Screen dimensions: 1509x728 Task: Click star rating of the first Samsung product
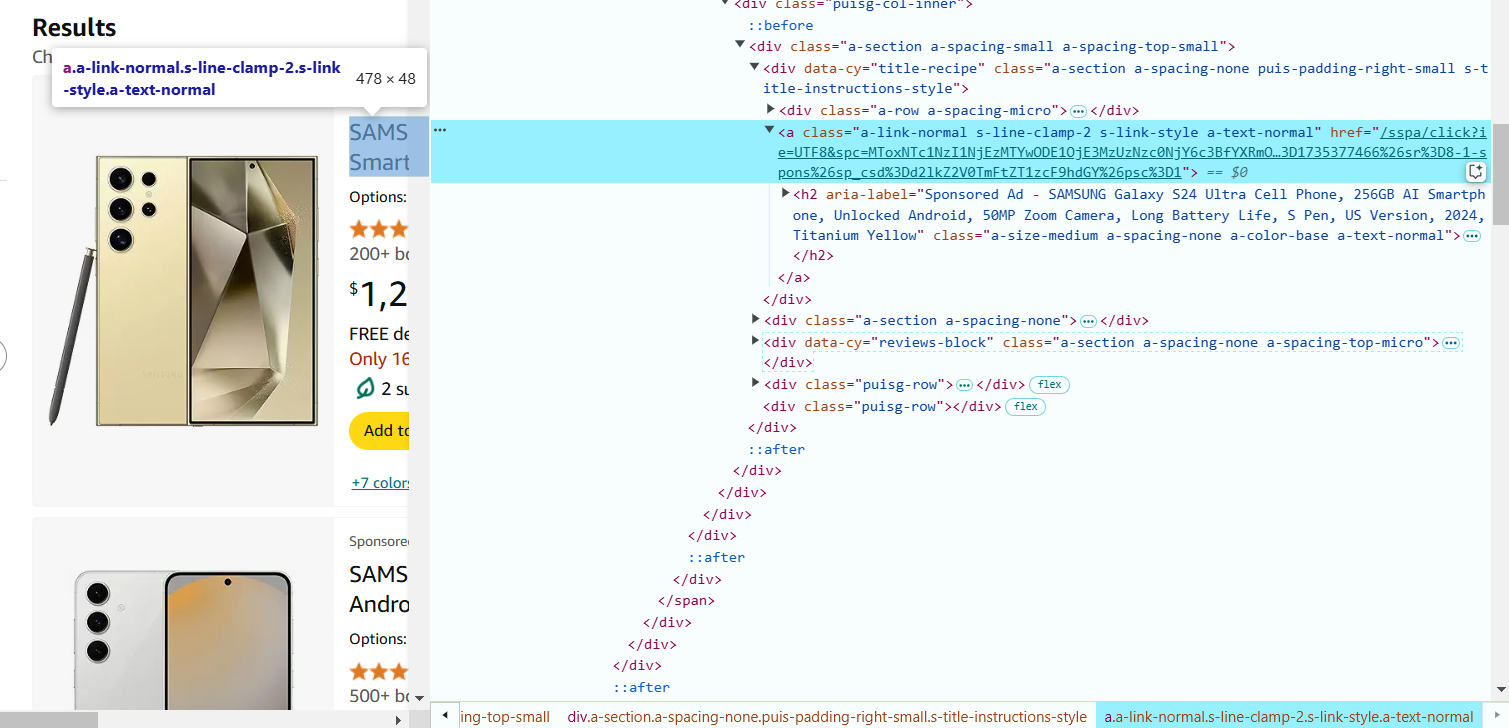point(378,229)
